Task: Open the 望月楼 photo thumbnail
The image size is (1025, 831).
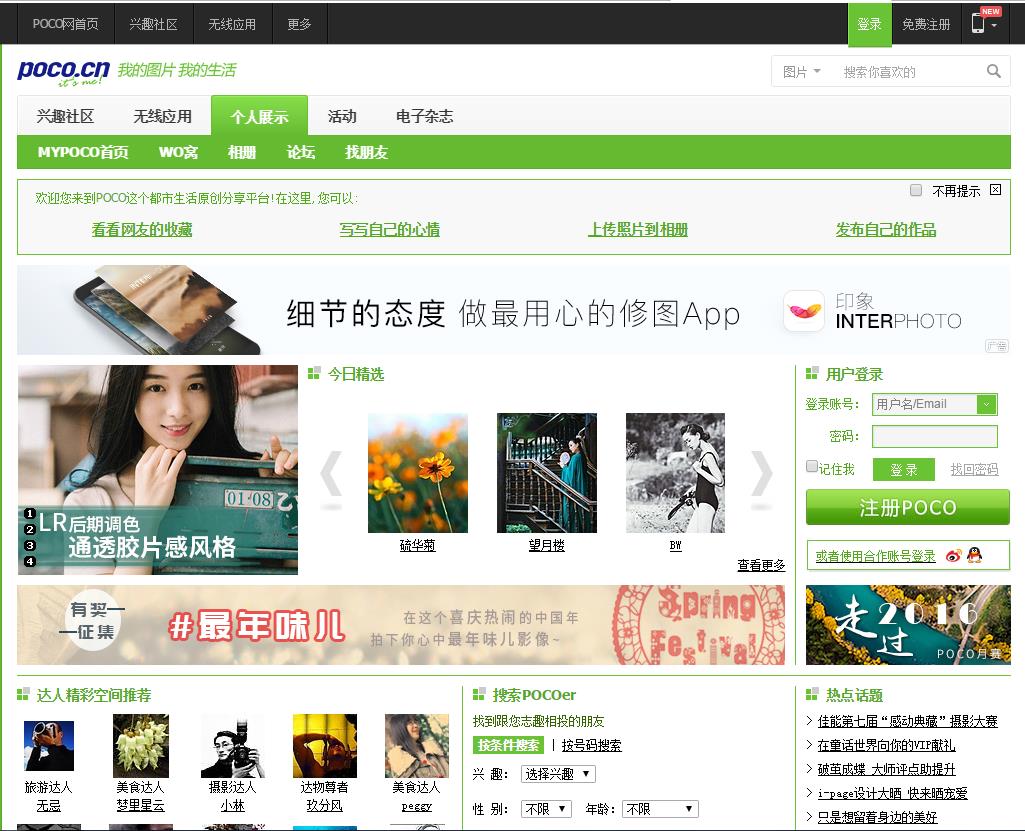Action: click(546, 473)
